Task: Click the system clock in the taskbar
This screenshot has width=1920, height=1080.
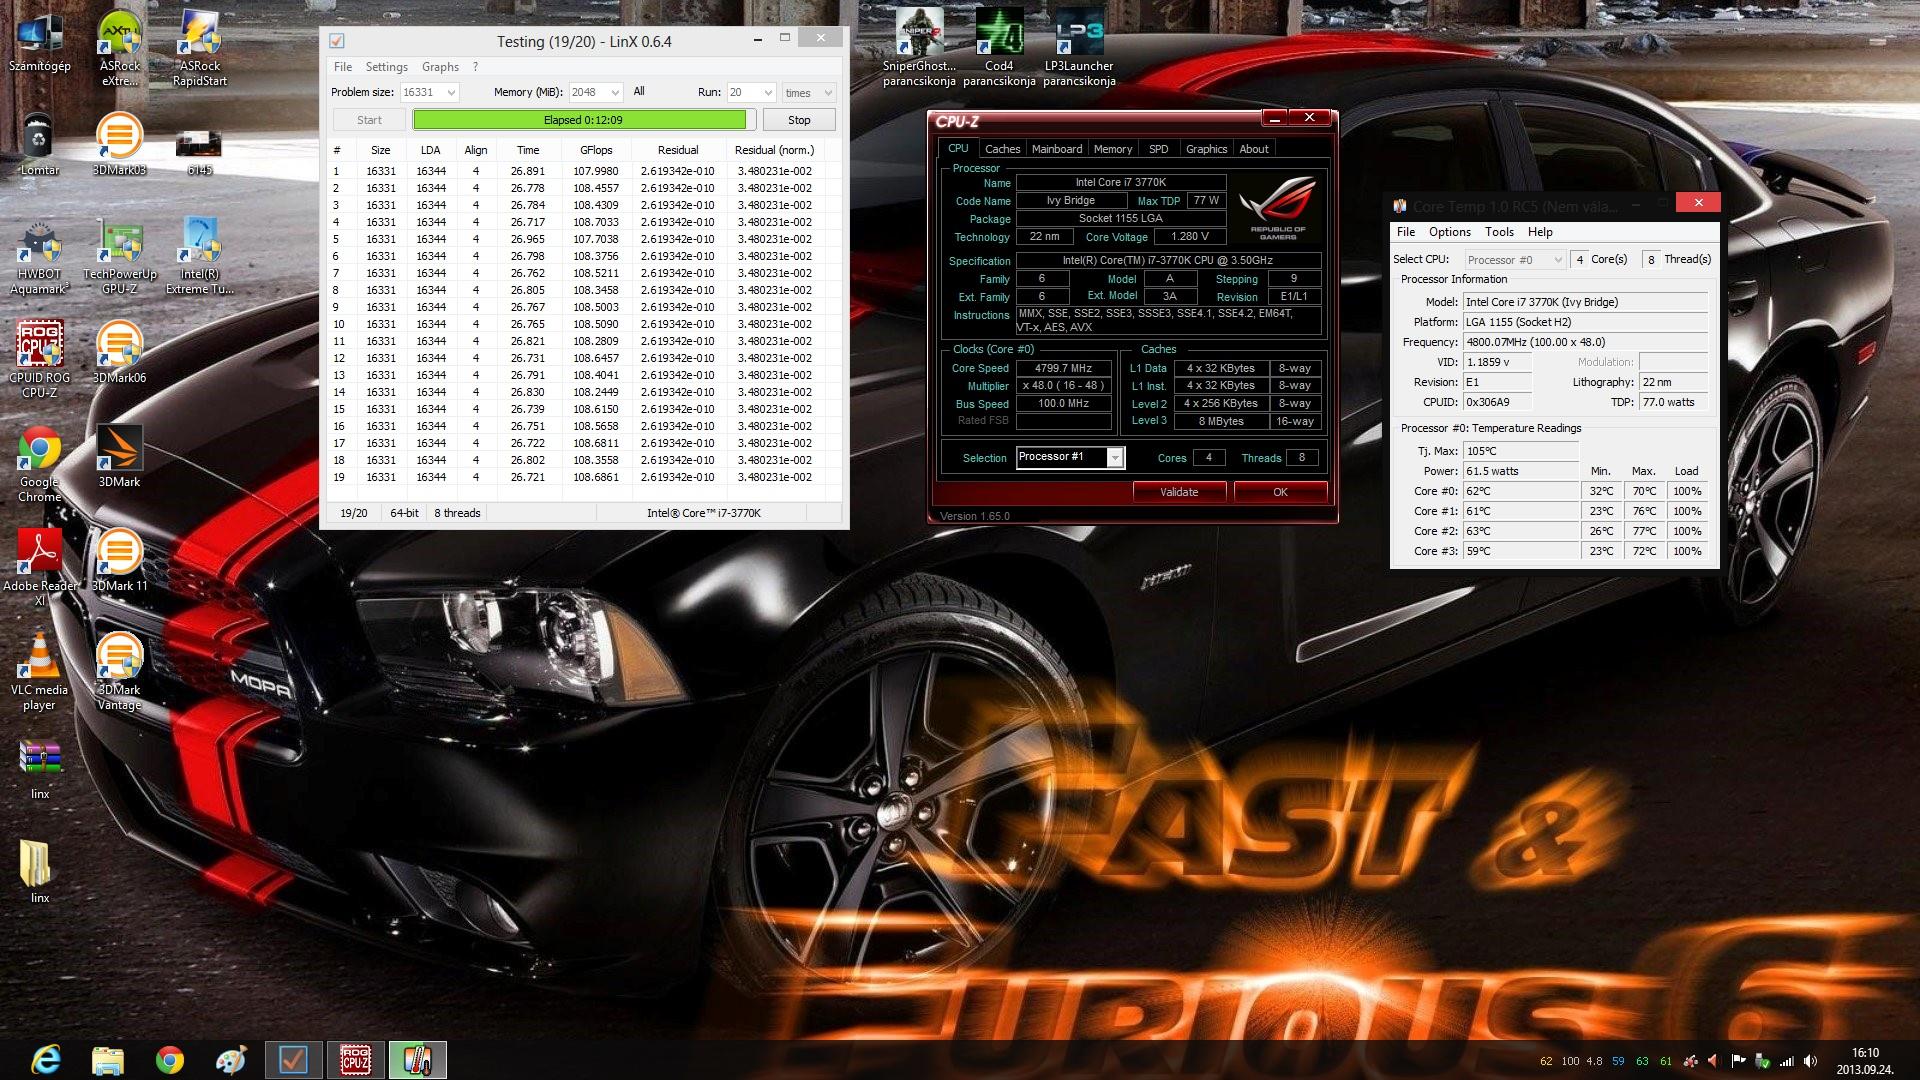Action: [1865, 1061]
